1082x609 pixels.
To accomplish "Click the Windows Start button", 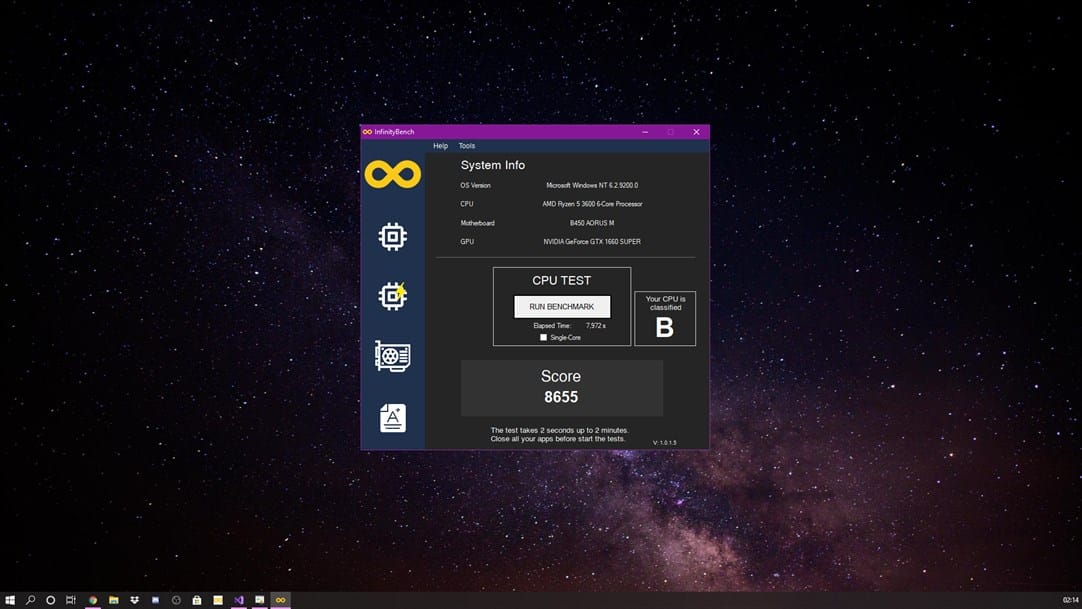I will pos(10,600).
